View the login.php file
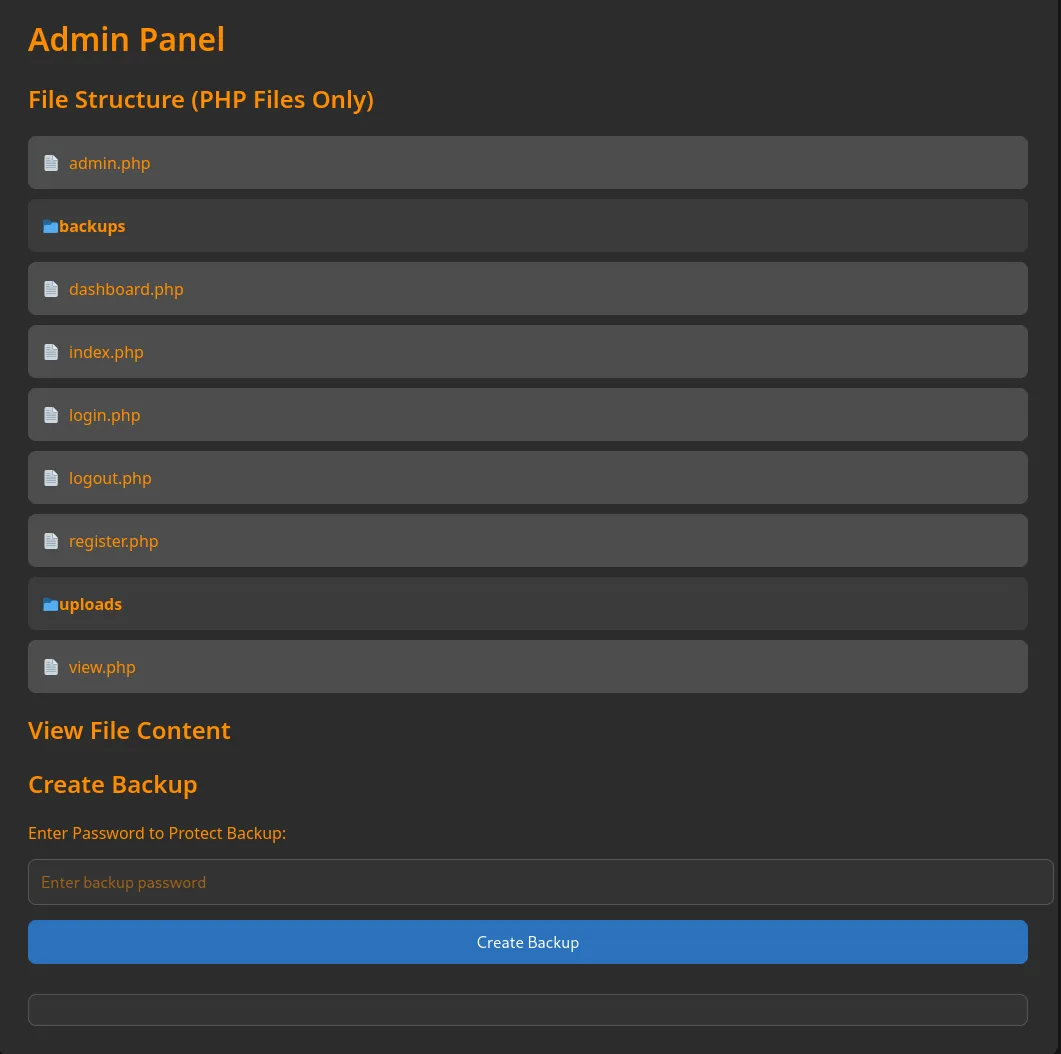Viewport: 1061px width, 1054px height. 105,415
